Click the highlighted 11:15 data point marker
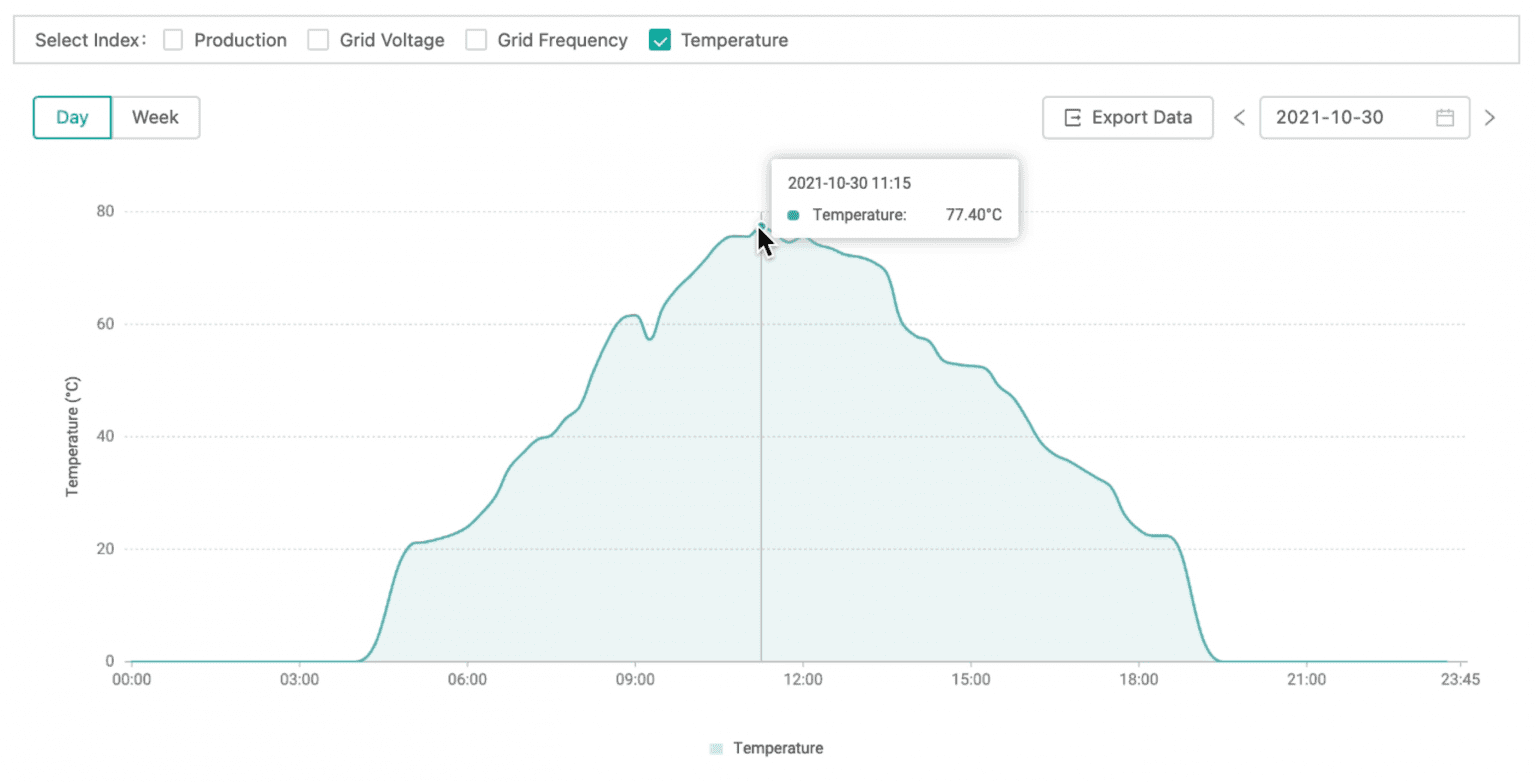This screenshot has height=782, width=1536. click(x=761, y=227)
